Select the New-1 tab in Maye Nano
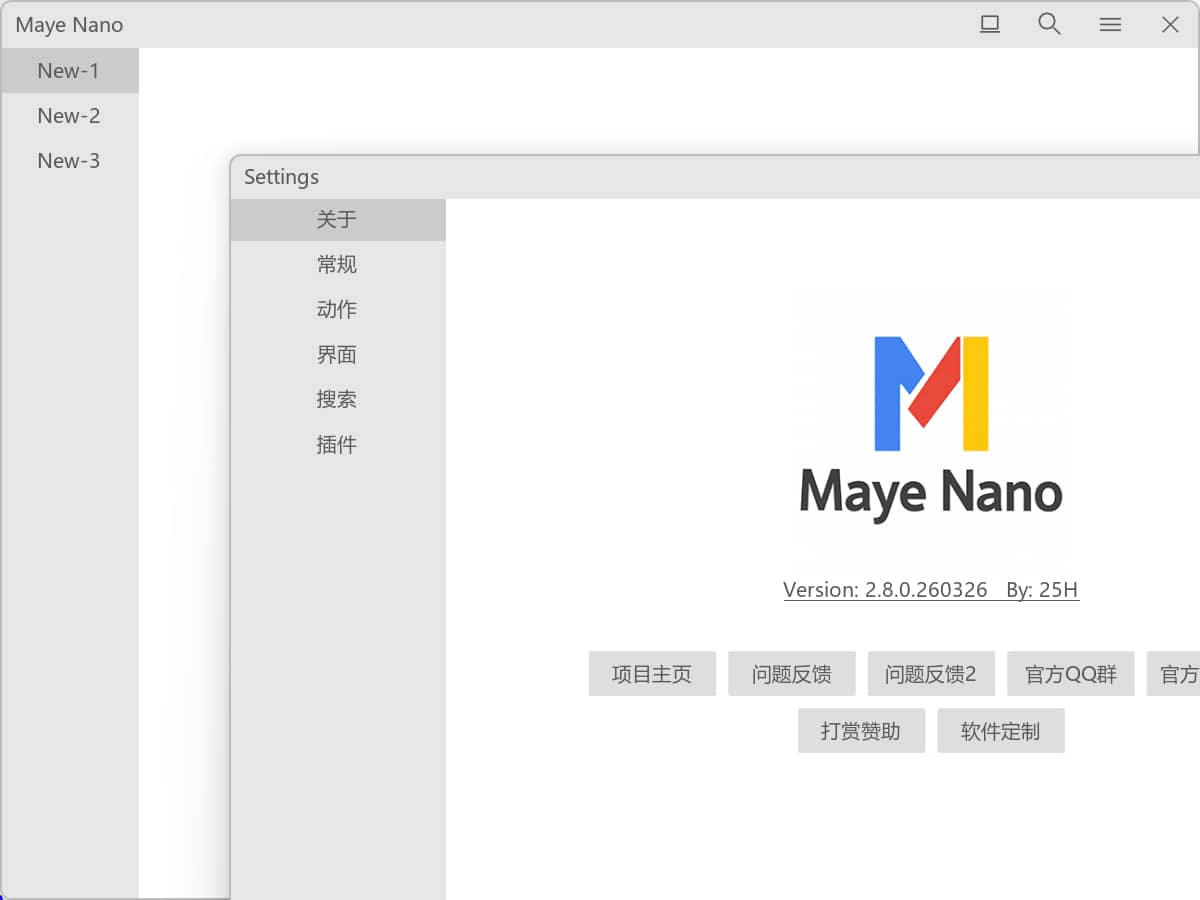The width and height of the screenshot is (1200, 900). [70, 71]
